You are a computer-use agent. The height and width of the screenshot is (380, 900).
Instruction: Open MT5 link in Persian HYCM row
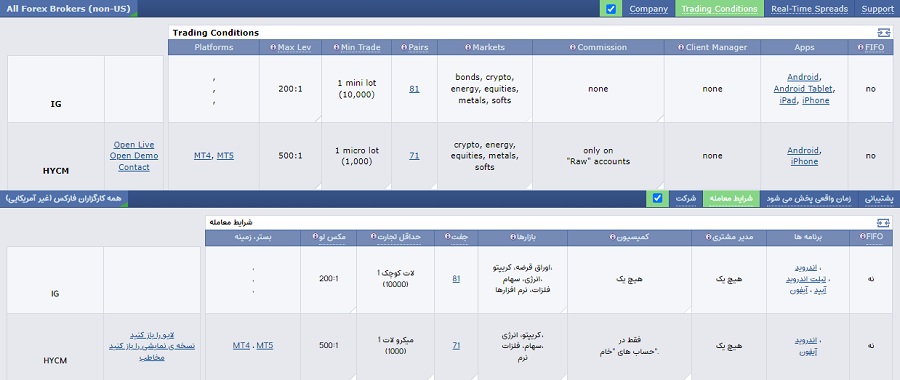265,346
